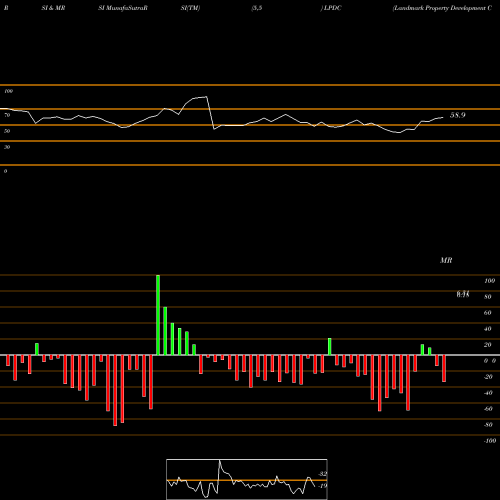Click the '30' level label on RSI axis
The height and width of the screenshot is (500, 500).
(x=7, y=147)
